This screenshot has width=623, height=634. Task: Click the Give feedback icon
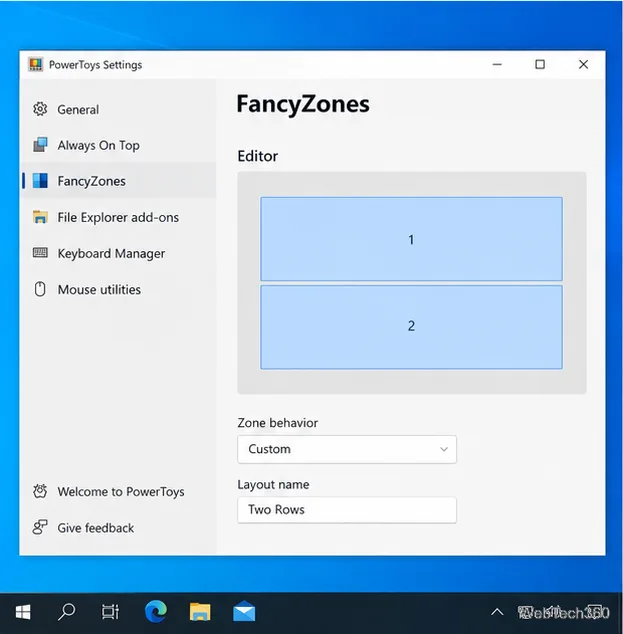(x=40, y=527)
